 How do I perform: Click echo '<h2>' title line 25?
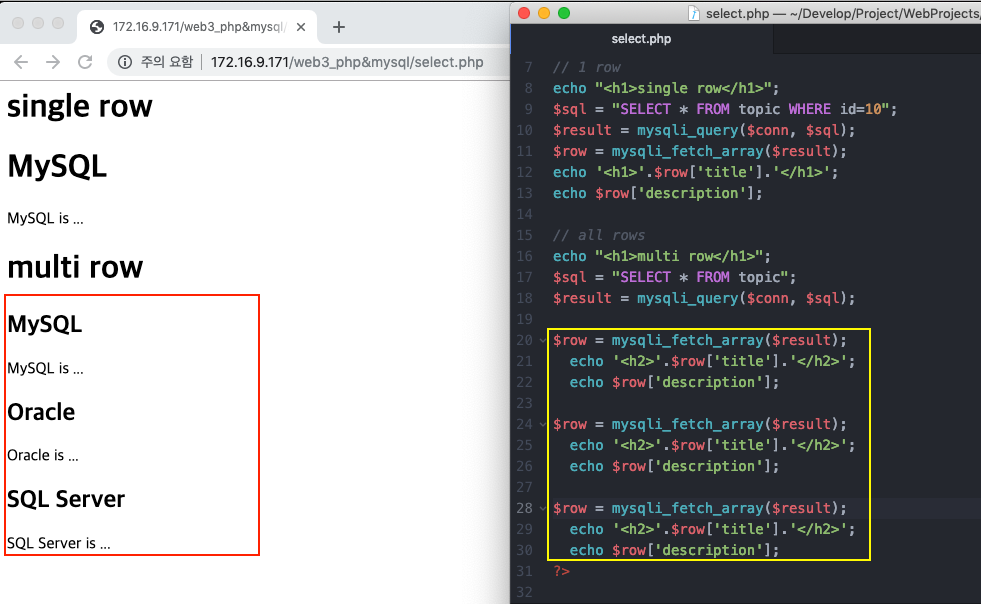pos(712,445)
